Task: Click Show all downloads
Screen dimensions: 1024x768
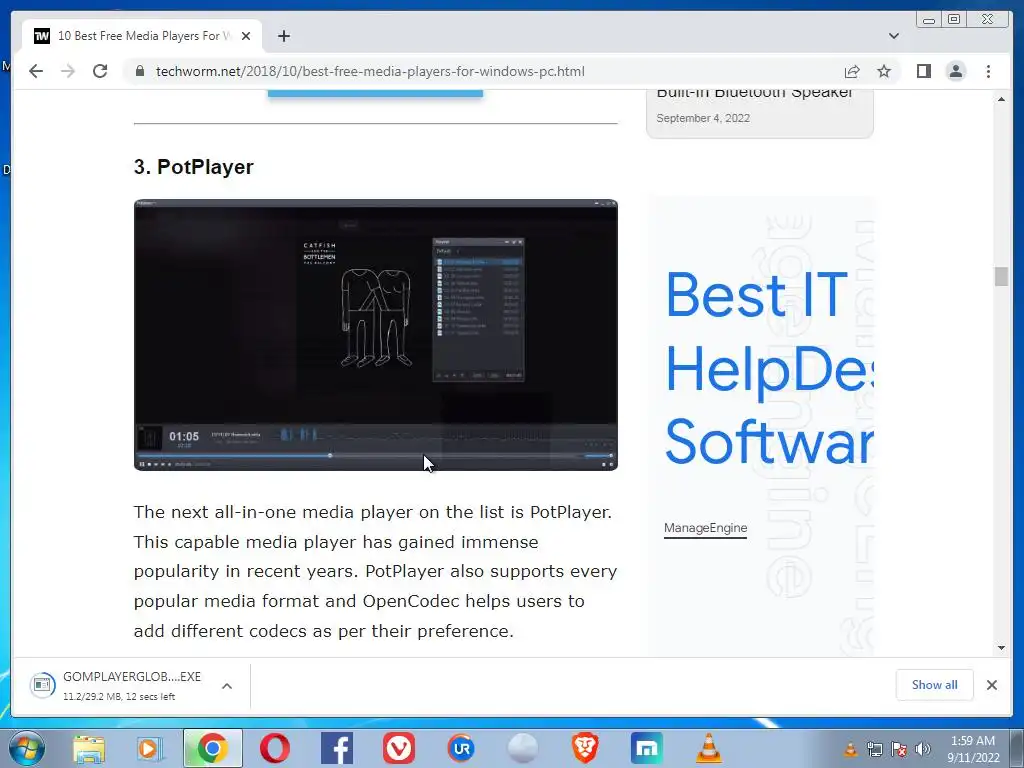Action: click(x=935, y=684)
